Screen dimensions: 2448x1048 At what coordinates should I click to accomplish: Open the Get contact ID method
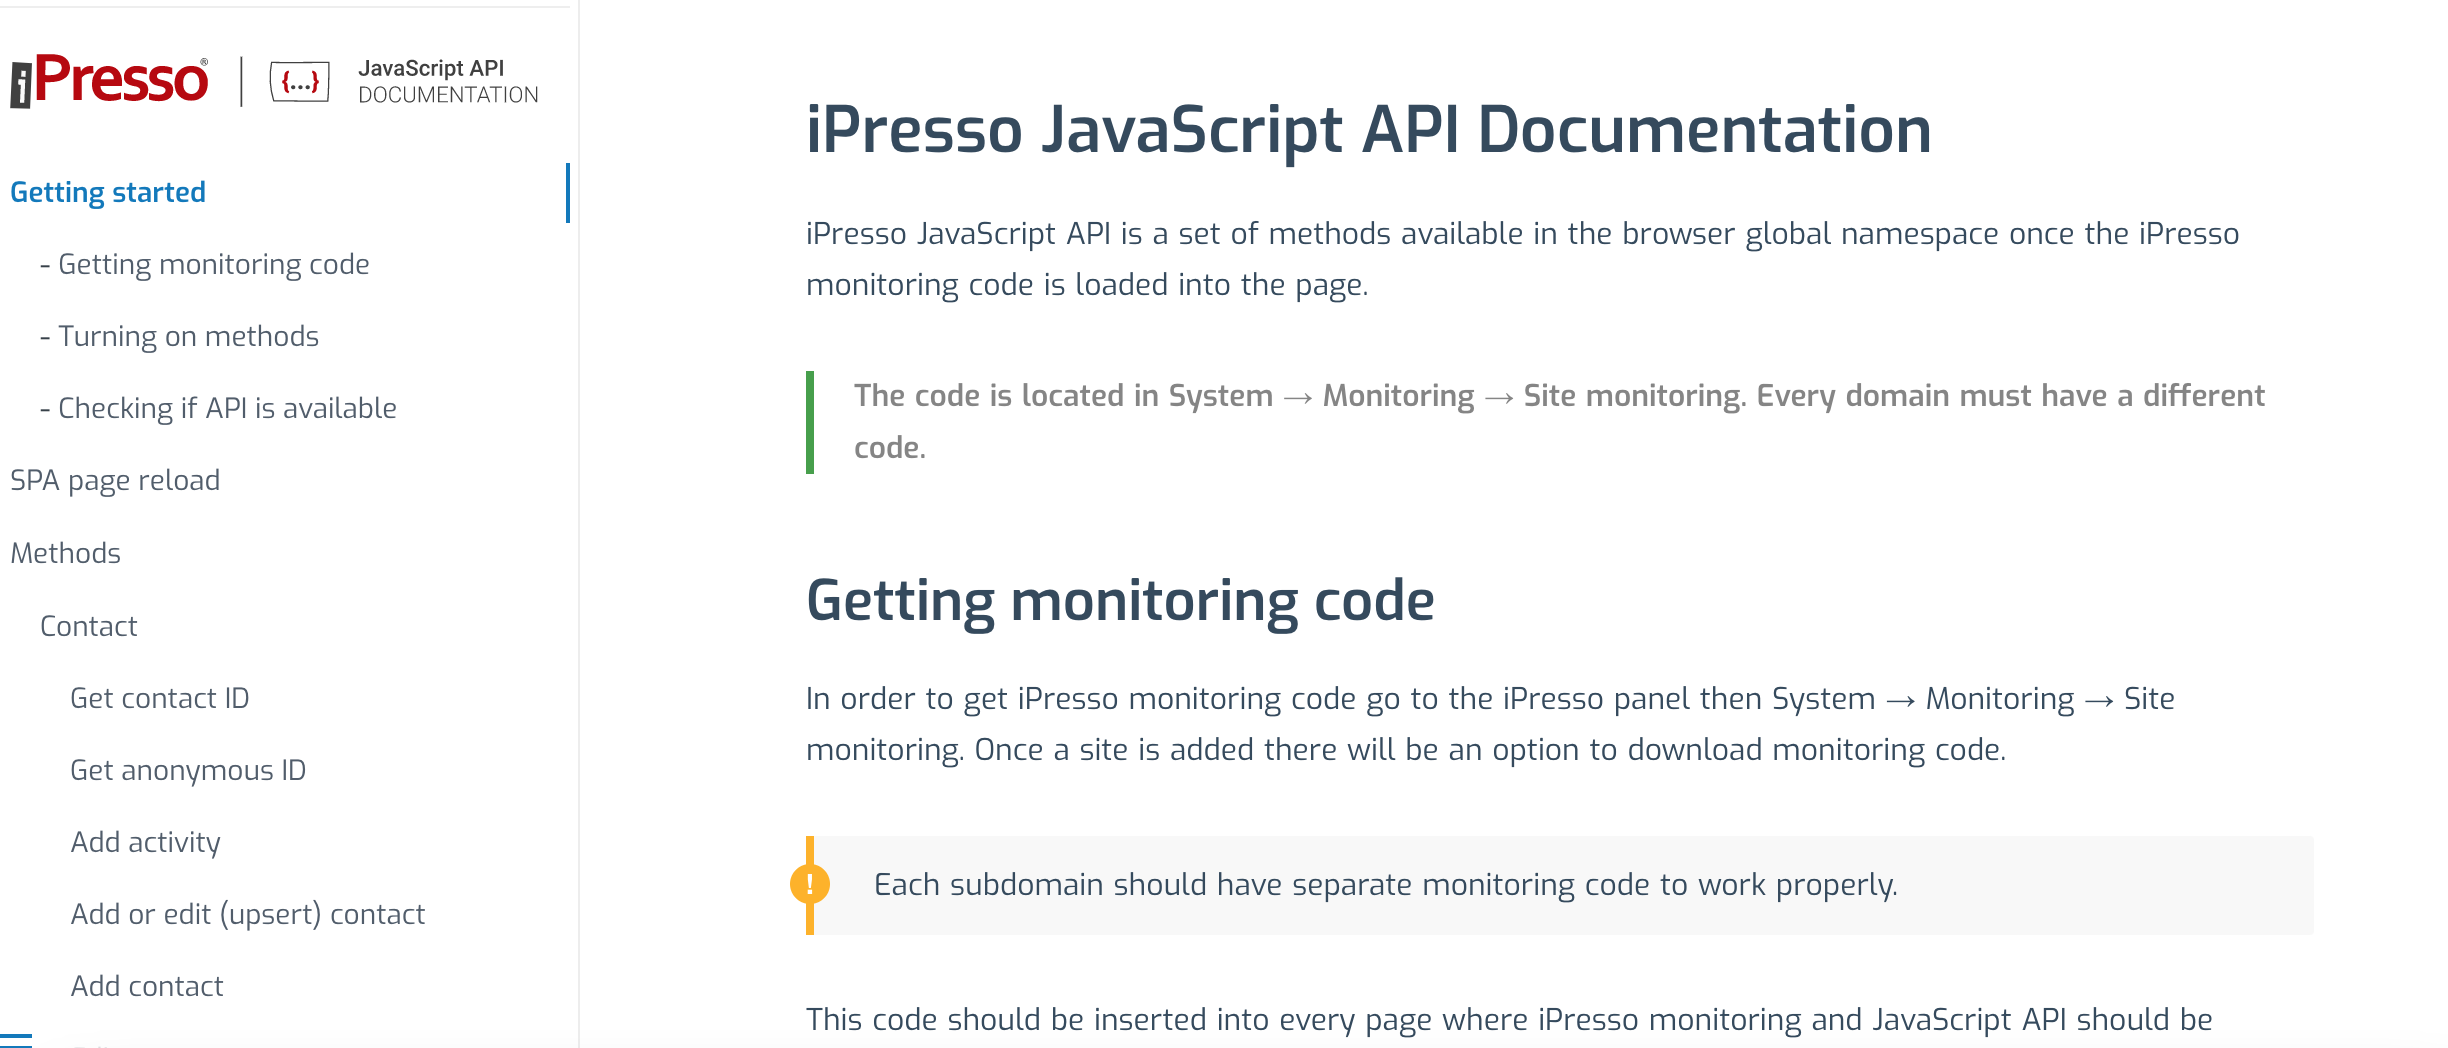tap(160, 698)
